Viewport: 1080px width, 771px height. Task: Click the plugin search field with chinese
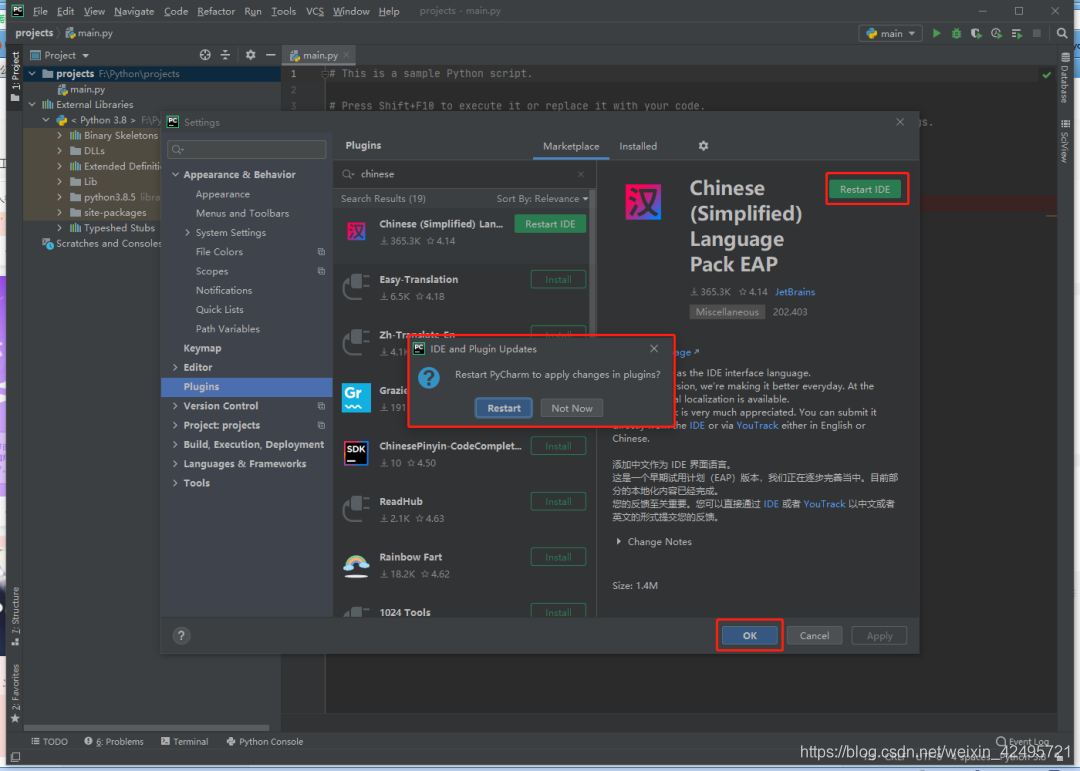464,174
